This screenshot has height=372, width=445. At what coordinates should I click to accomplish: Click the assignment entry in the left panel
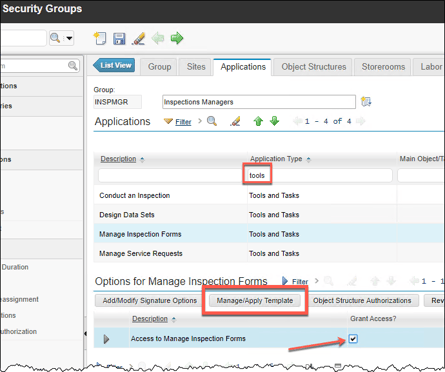(x=19, y=299)
